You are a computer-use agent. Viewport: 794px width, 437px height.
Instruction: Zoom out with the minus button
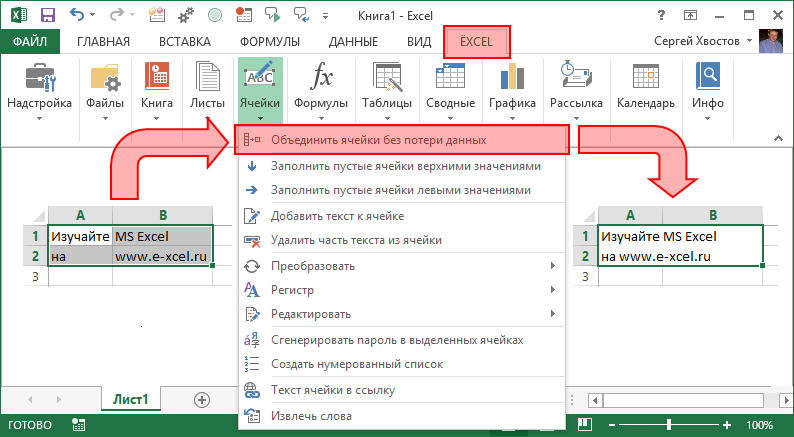612,425
